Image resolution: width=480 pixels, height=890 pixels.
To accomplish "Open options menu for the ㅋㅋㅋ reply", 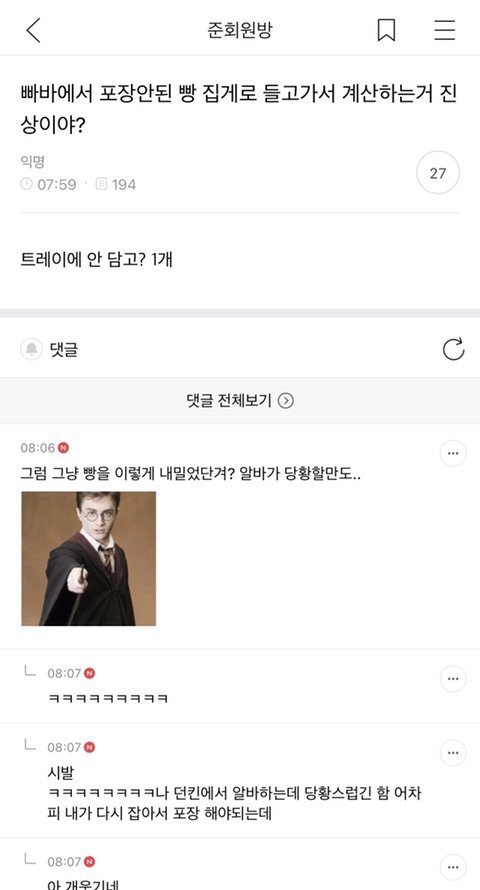I will [x=453, y=679].
